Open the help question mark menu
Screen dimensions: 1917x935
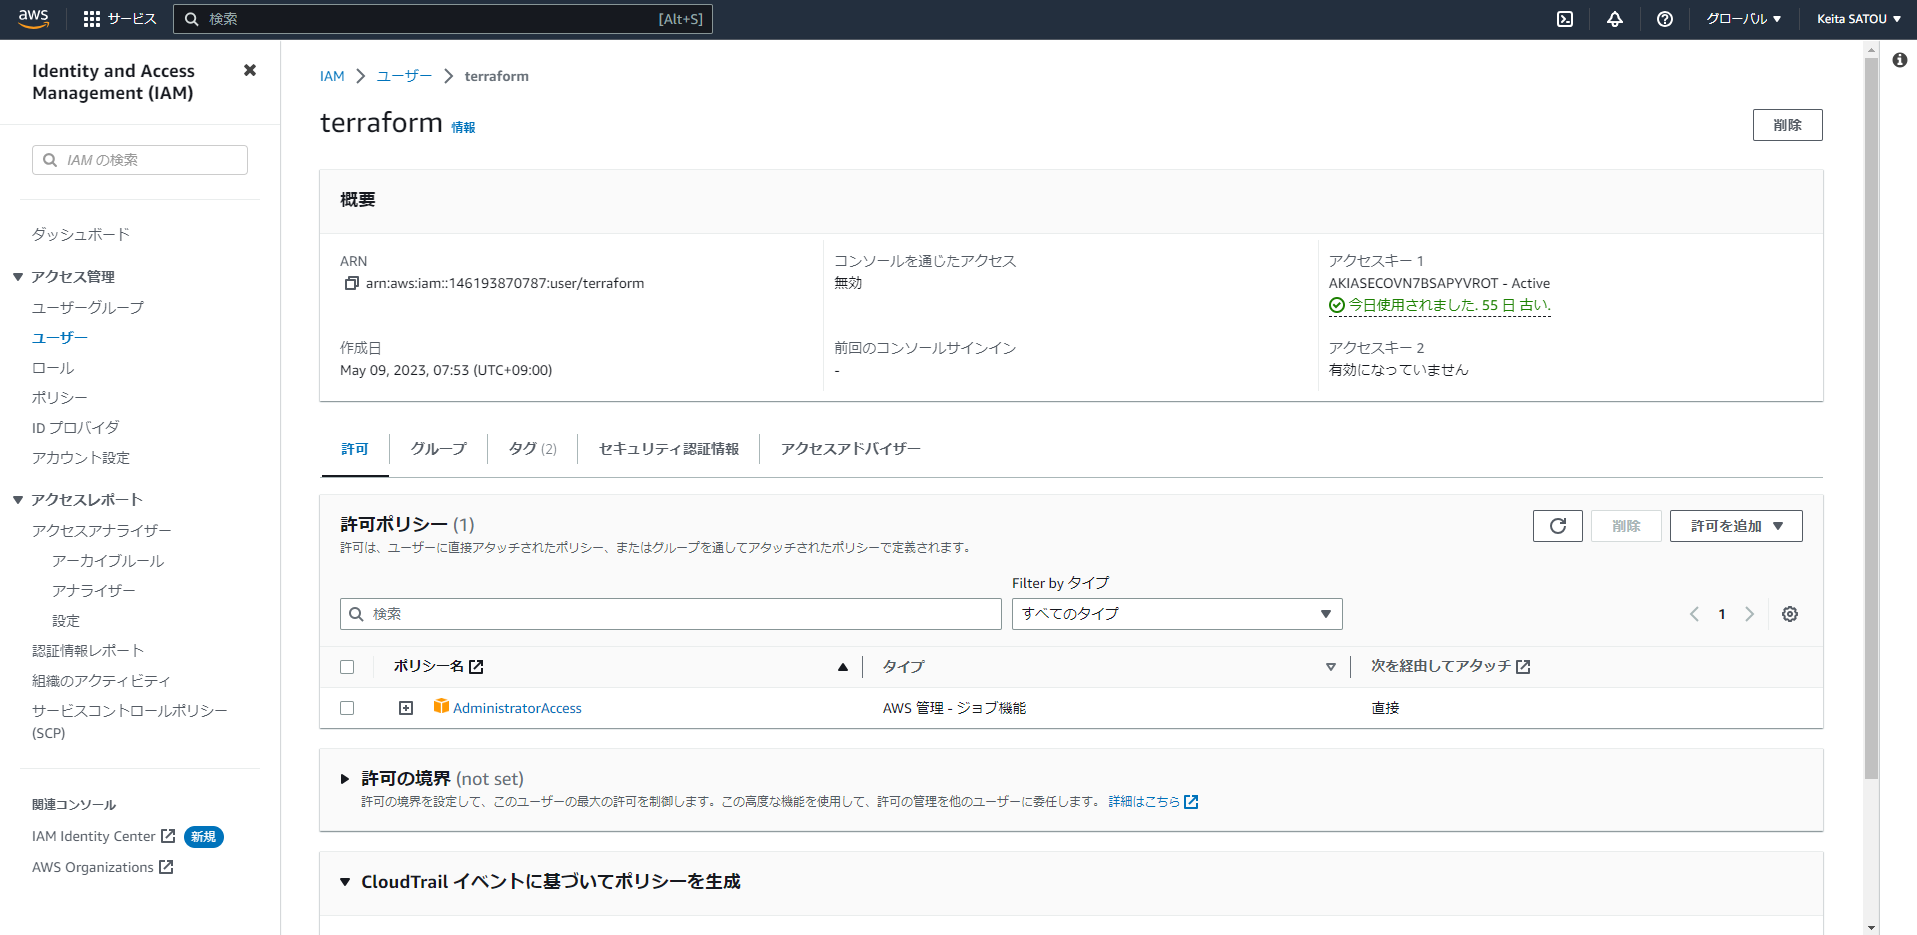pos(1665,19)
